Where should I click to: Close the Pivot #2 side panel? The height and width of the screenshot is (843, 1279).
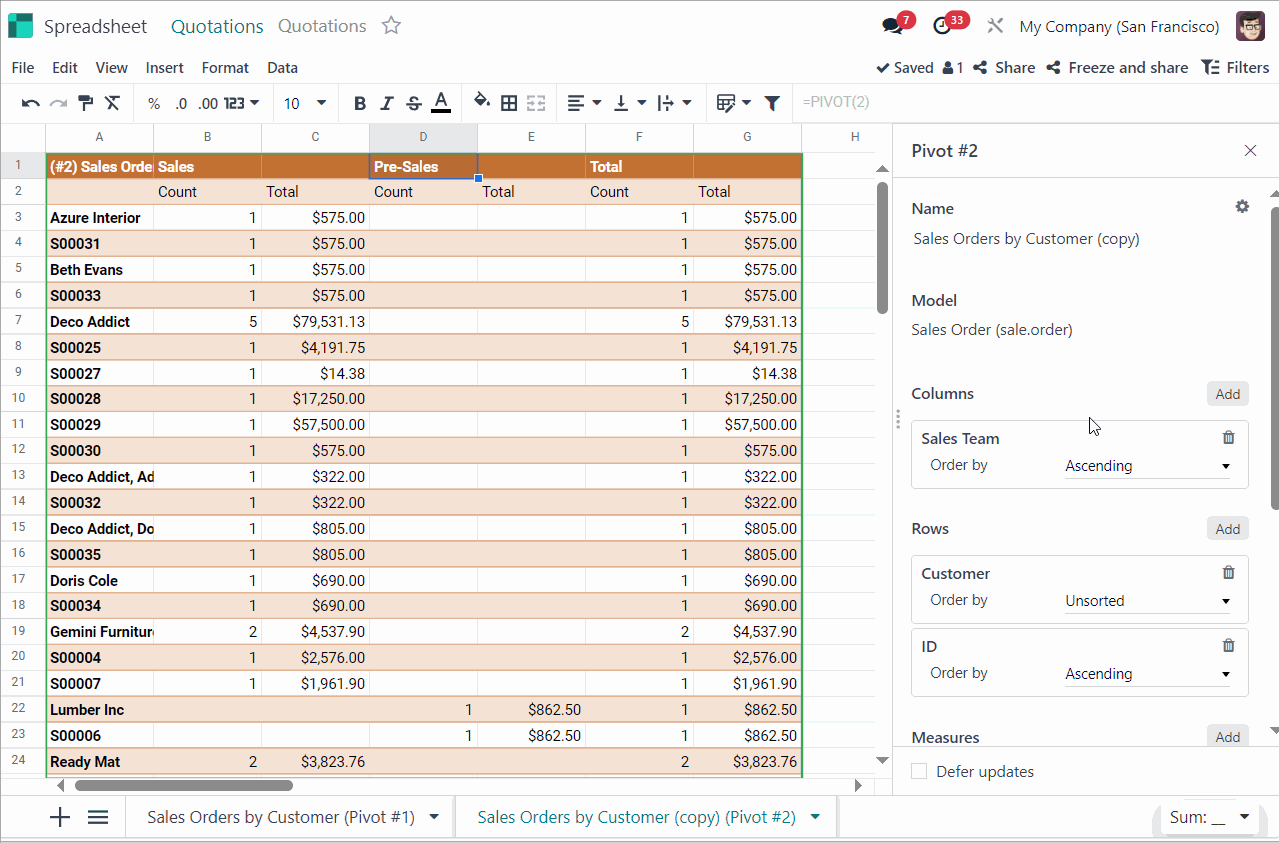tap(1250, 151)
